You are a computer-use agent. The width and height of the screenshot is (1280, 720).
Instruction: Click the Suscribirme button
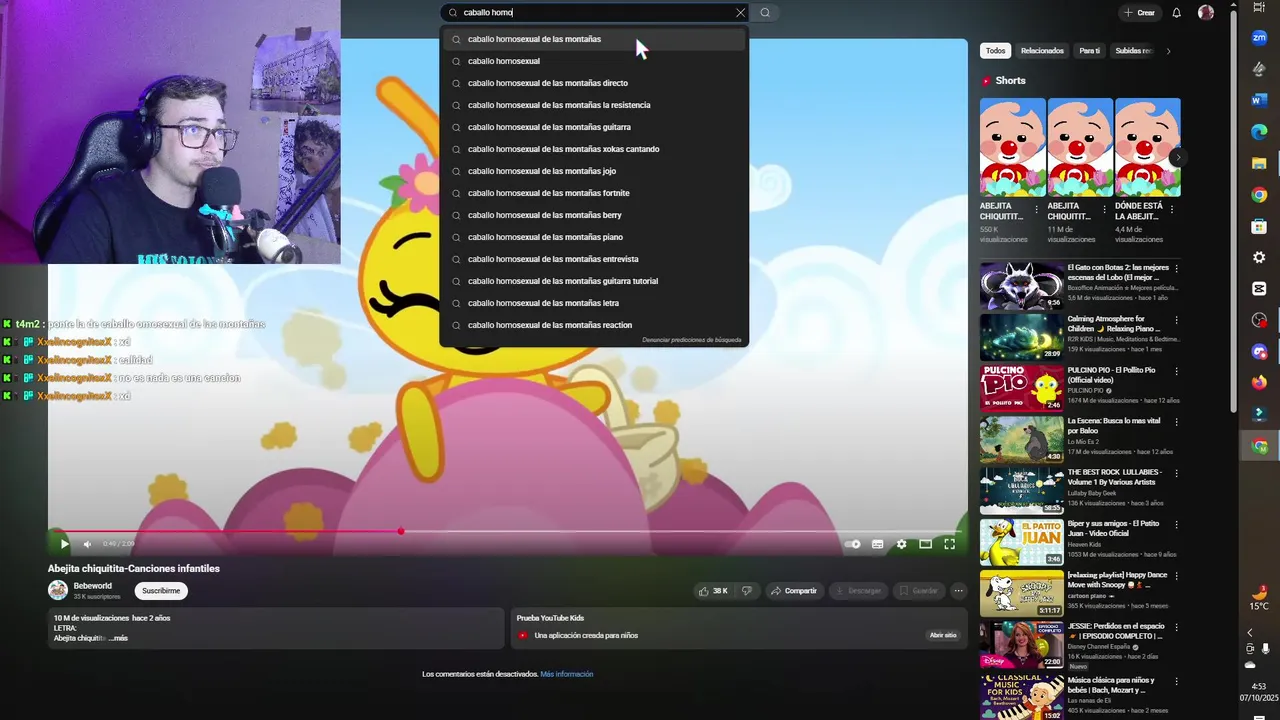click(161, 591)
